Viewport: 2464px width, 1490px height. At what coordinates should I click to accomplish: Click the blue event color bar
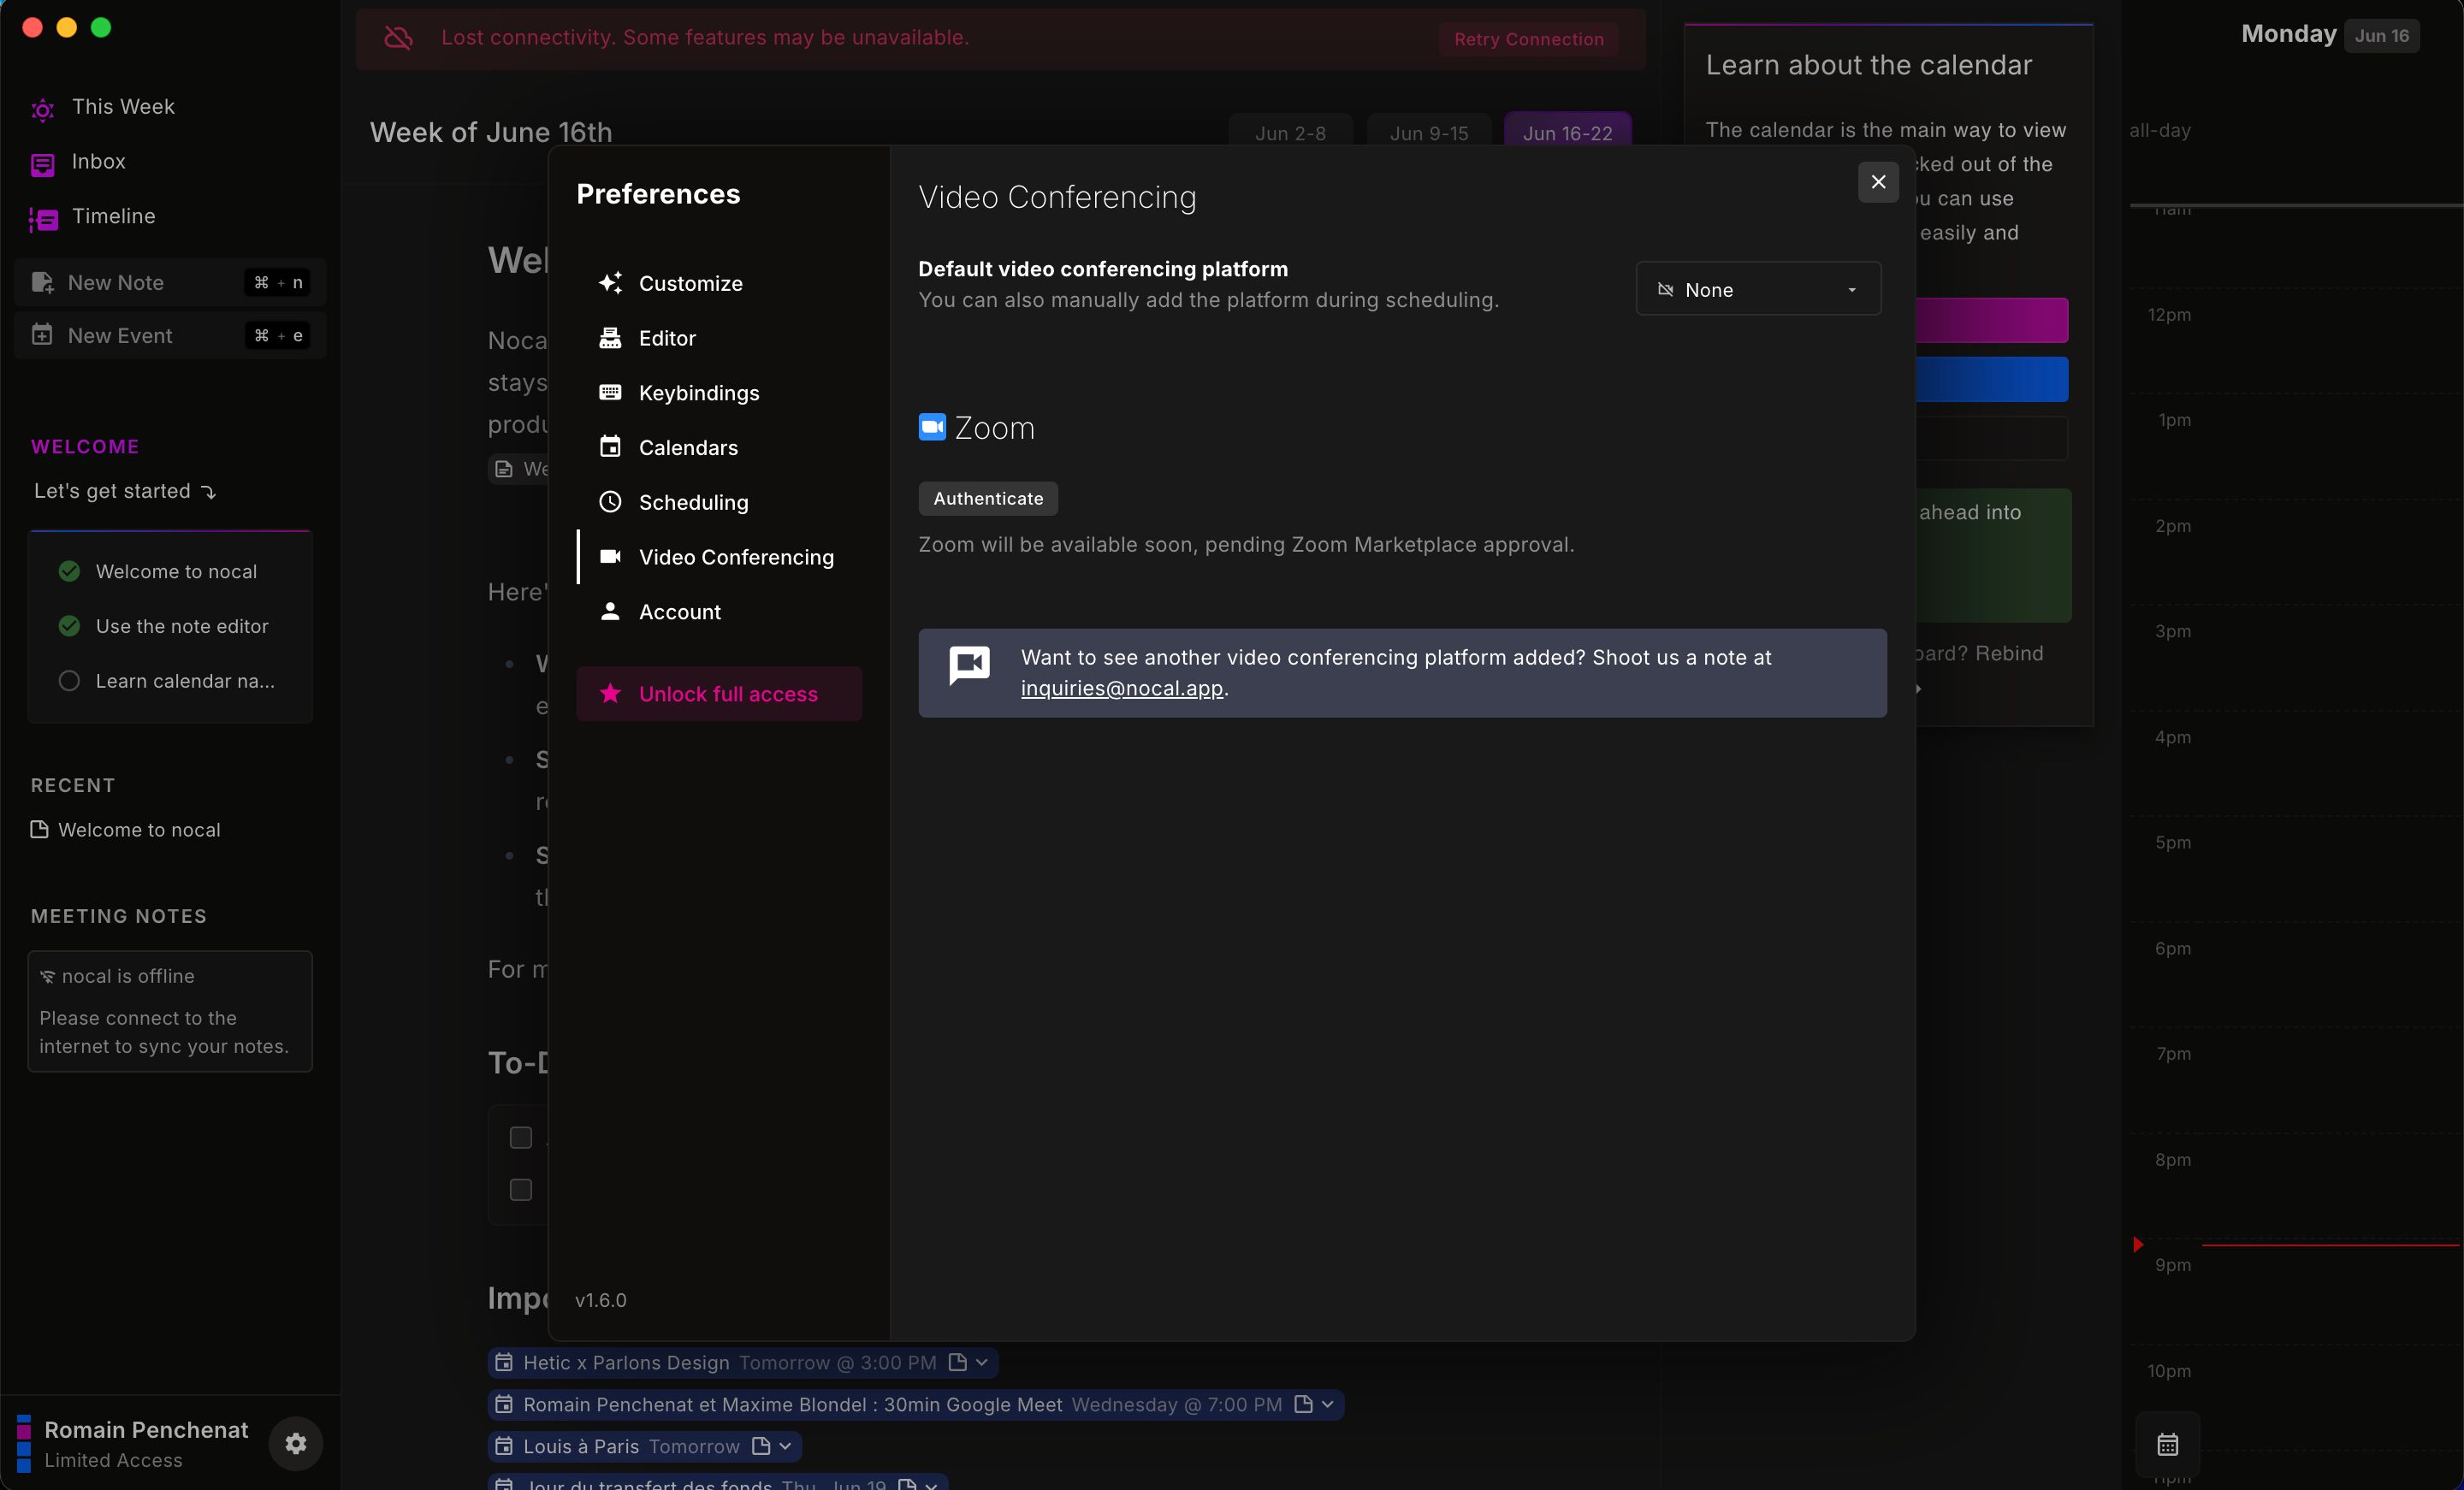pyautogui.click(x=1991, y=379)
